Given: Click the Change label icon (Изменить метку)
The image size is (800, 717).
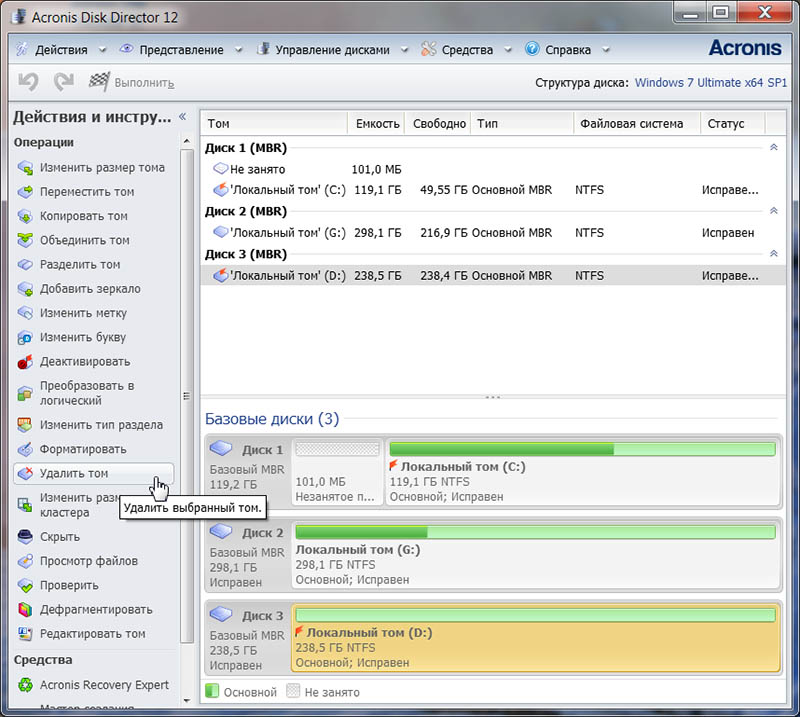Looking at the screenshot, I should (25, 313).
